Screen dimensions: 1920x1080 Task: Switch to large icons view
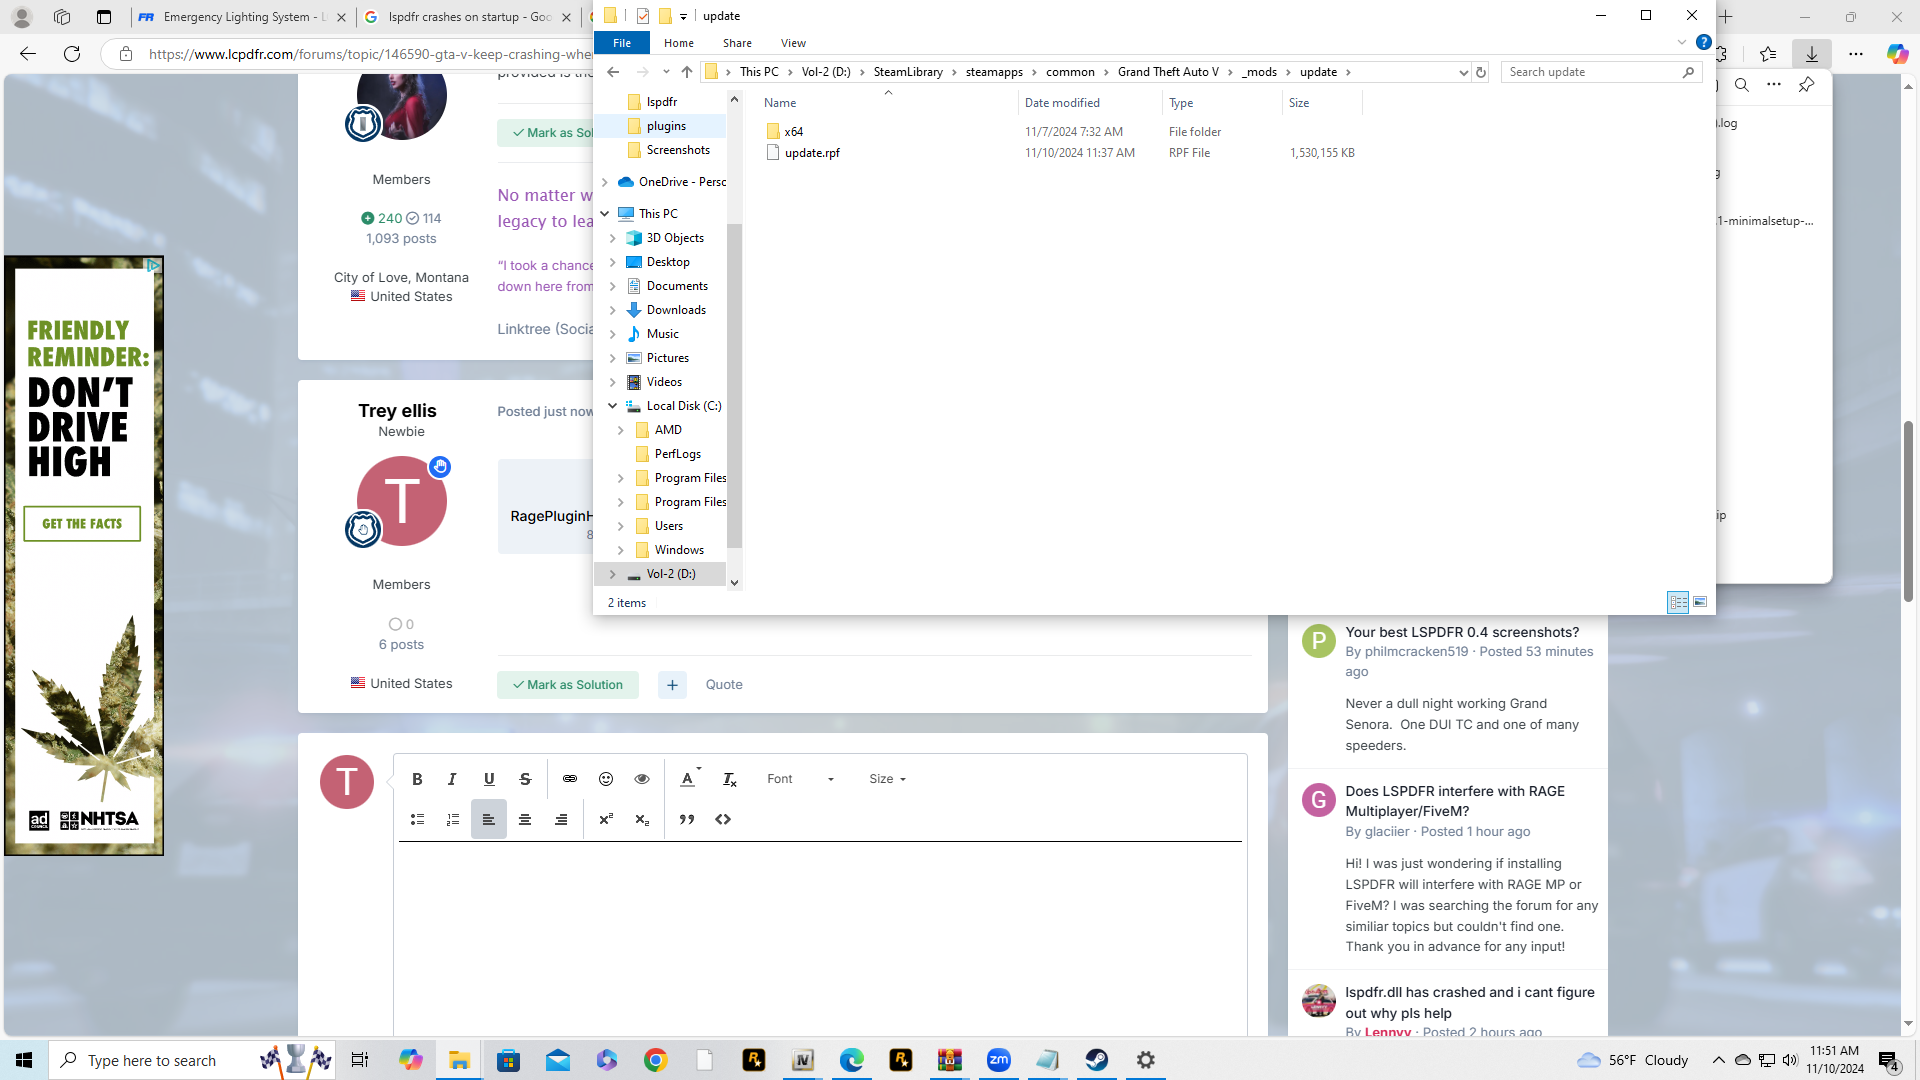[1700, 602]
